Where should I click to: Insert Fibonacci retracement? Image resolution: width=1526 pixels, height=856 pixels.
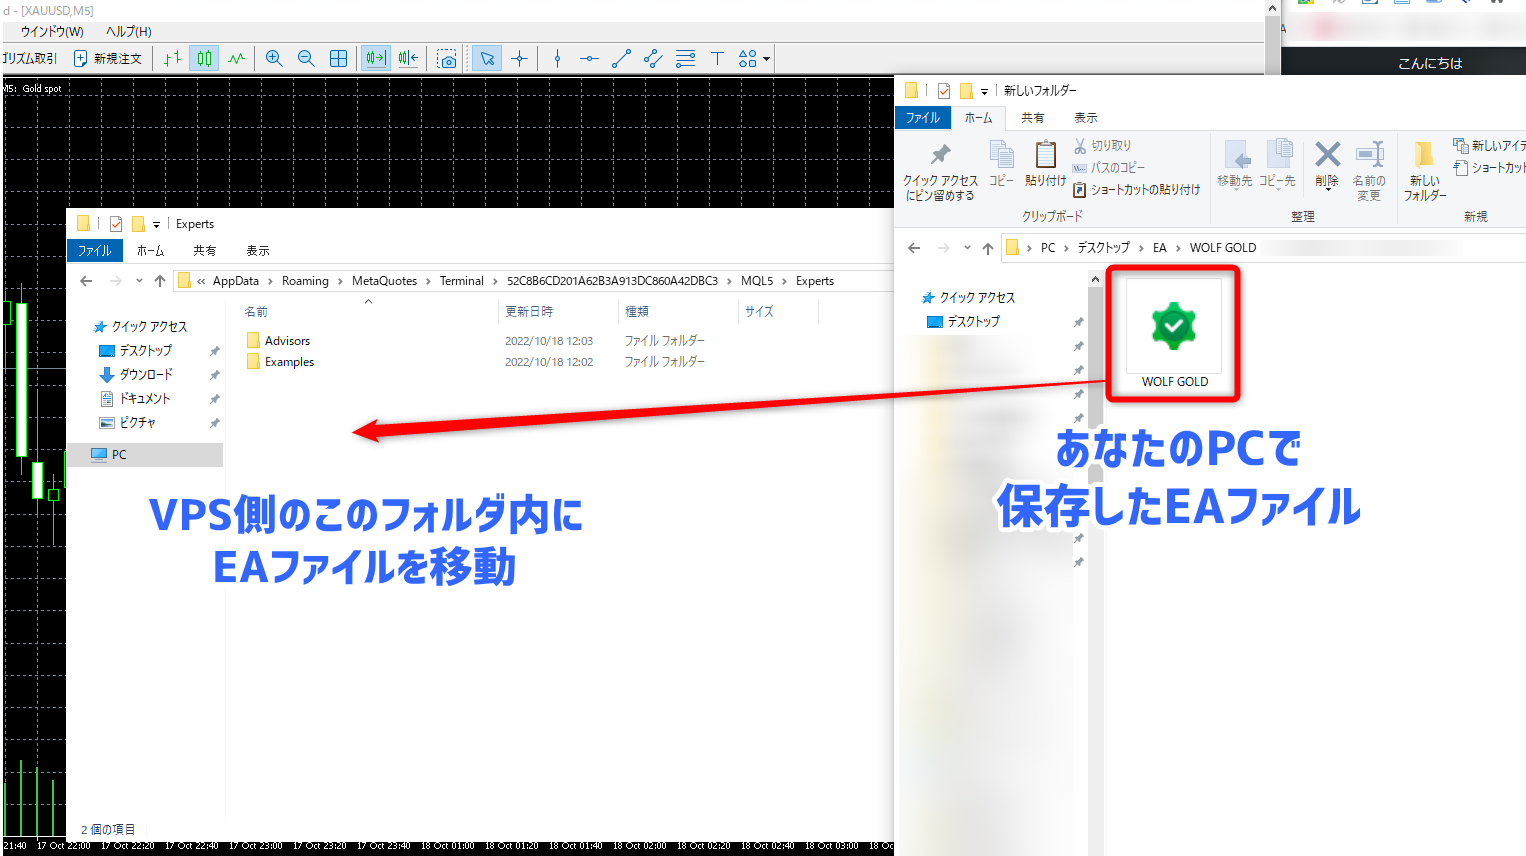click(685, 58)
